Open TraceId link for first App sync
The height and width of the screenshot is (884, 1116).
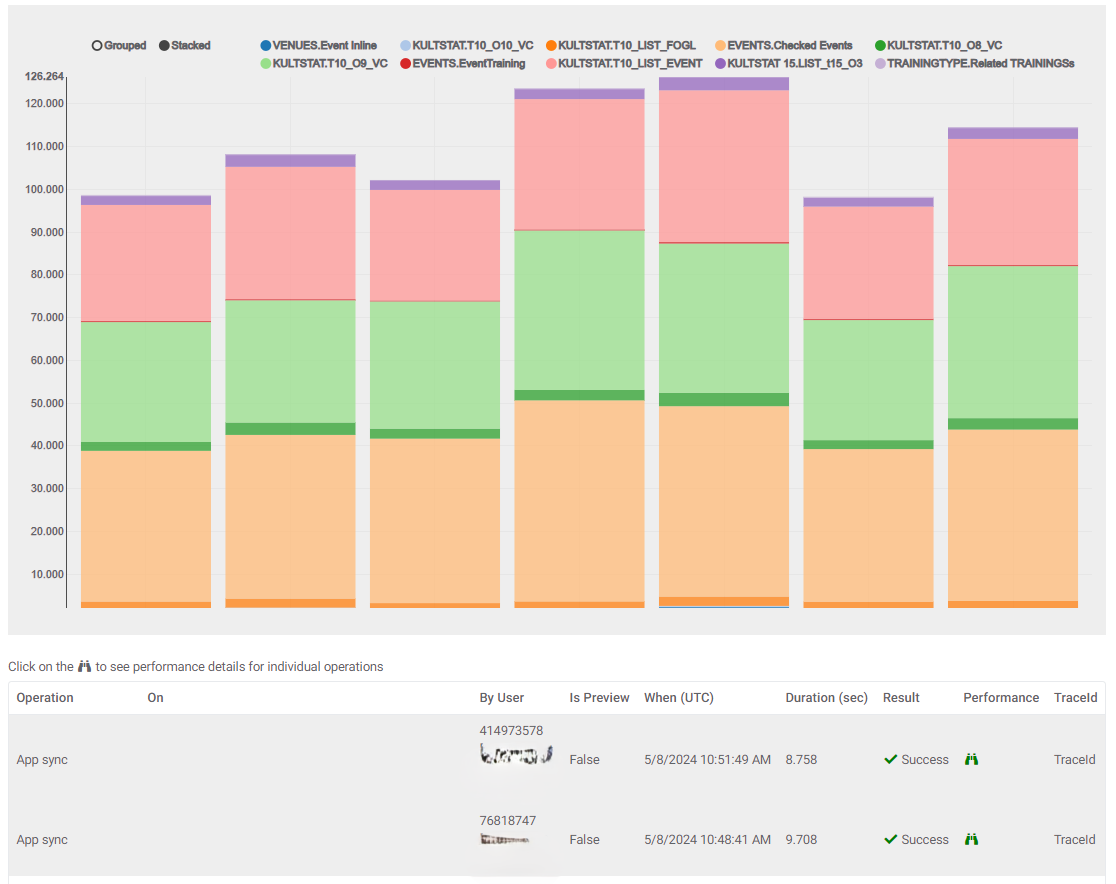coord(1074,759)
